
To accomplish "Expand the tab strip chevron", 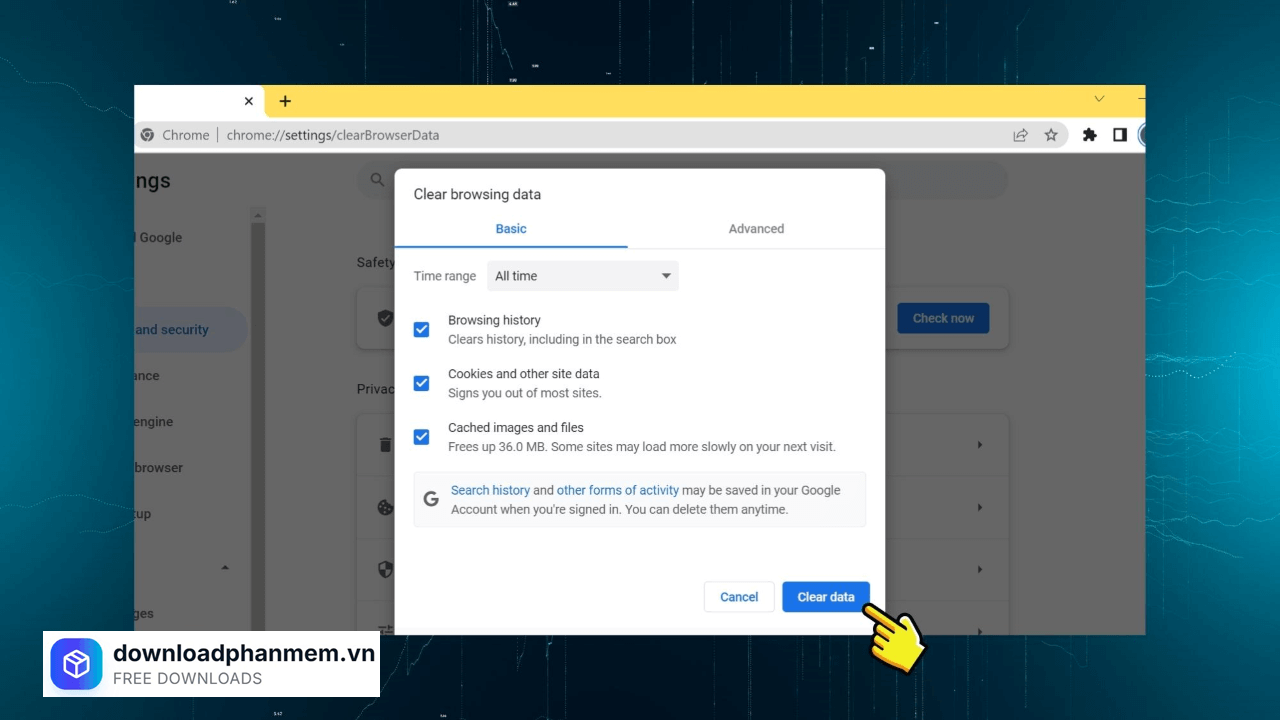I will tap(1099, 99).
